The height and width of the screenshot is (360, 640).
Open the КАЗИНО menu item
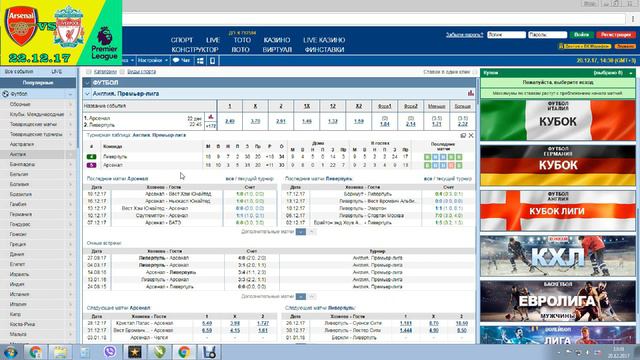pos(277,40)
